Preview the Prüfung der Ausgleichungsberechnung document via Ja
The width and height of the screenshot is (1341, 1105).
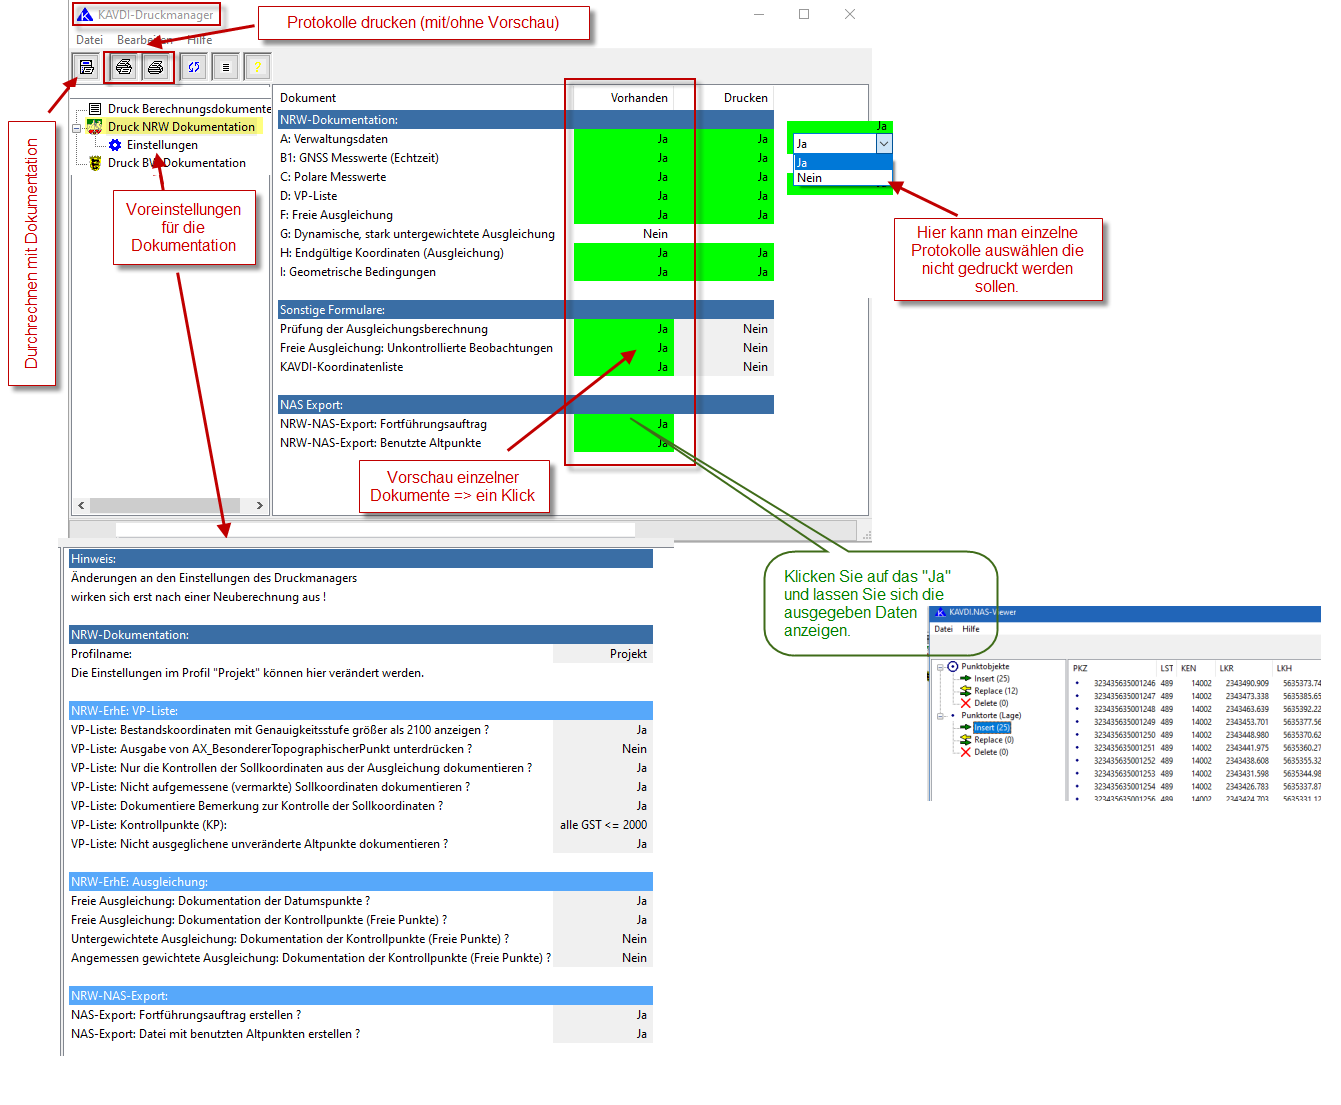tap(662, 329)
